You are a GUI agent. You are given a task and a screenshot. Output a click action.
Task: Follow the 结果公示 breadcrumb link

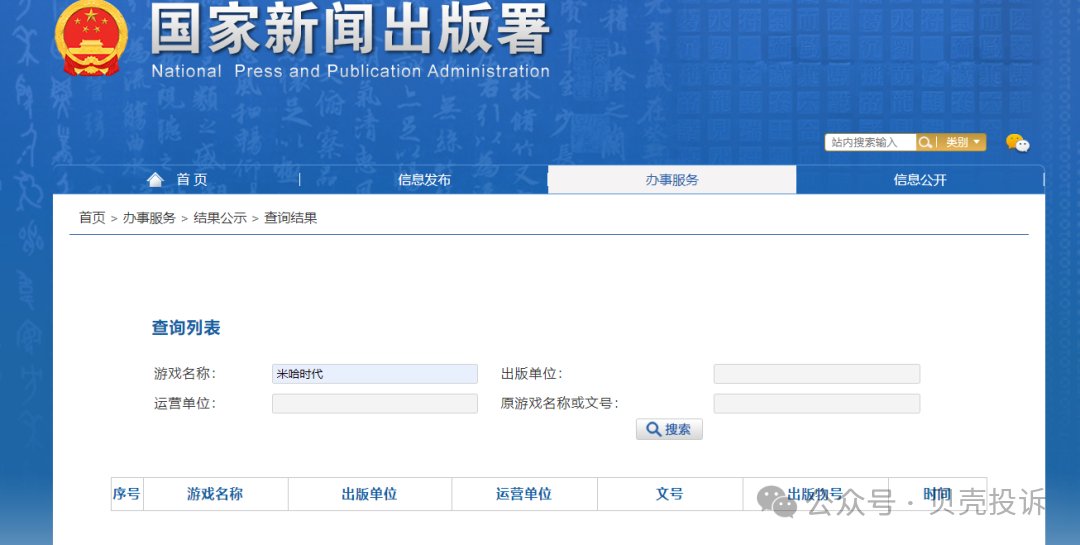220,218
